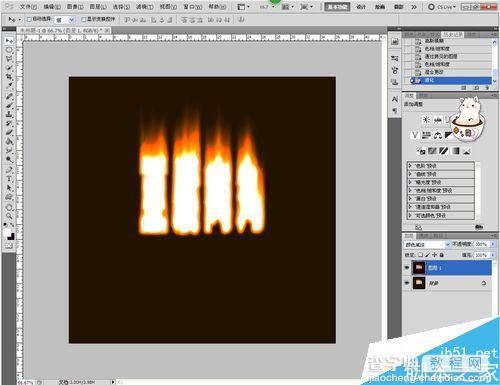Viewport: 500px width, 385px height.
Task: Select the Horizontal Type tool
Action: 9,179
